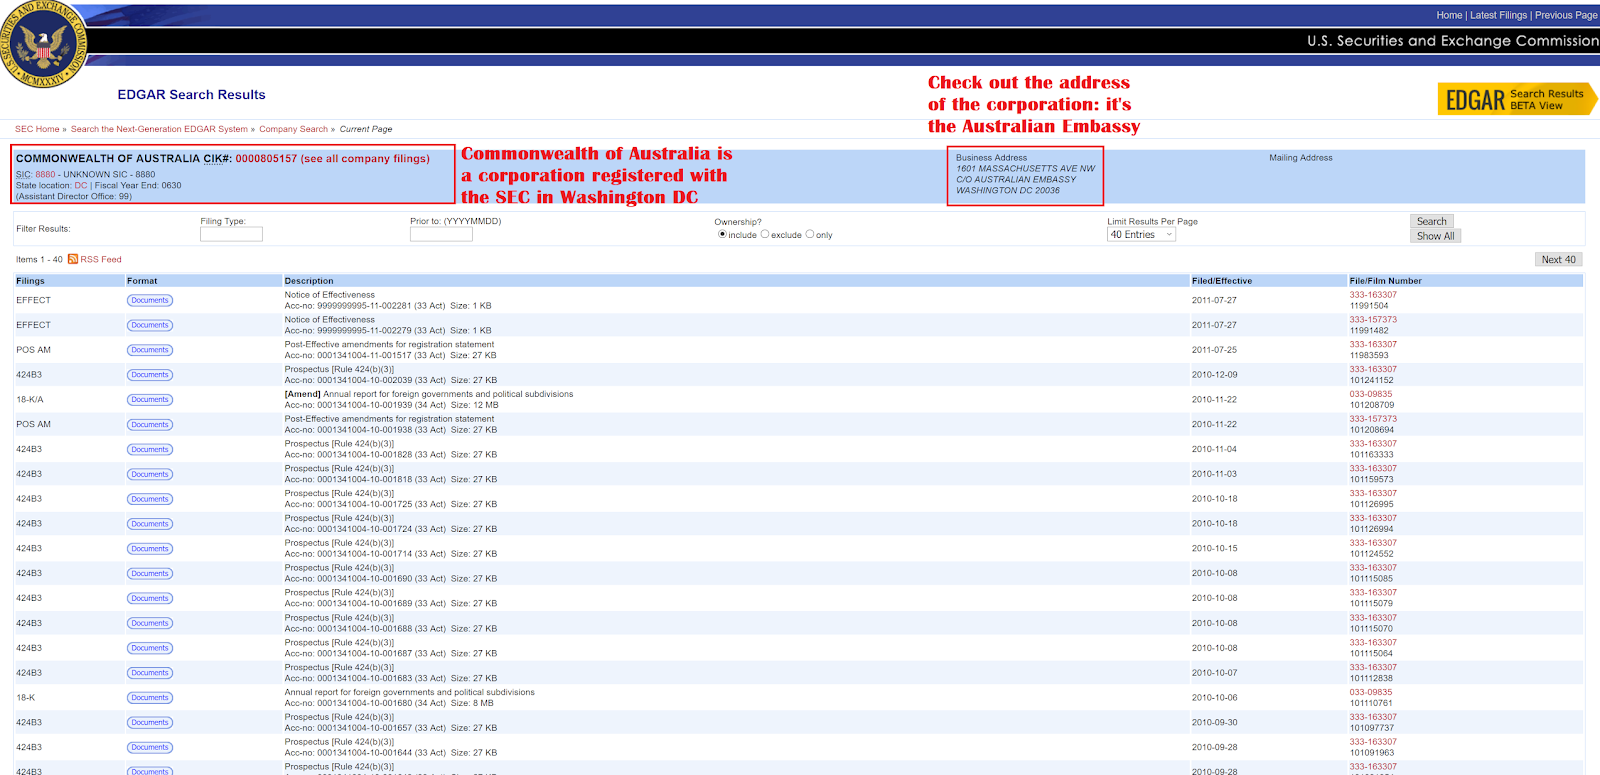Open Latest Filings in top bar

[1498, 15]
